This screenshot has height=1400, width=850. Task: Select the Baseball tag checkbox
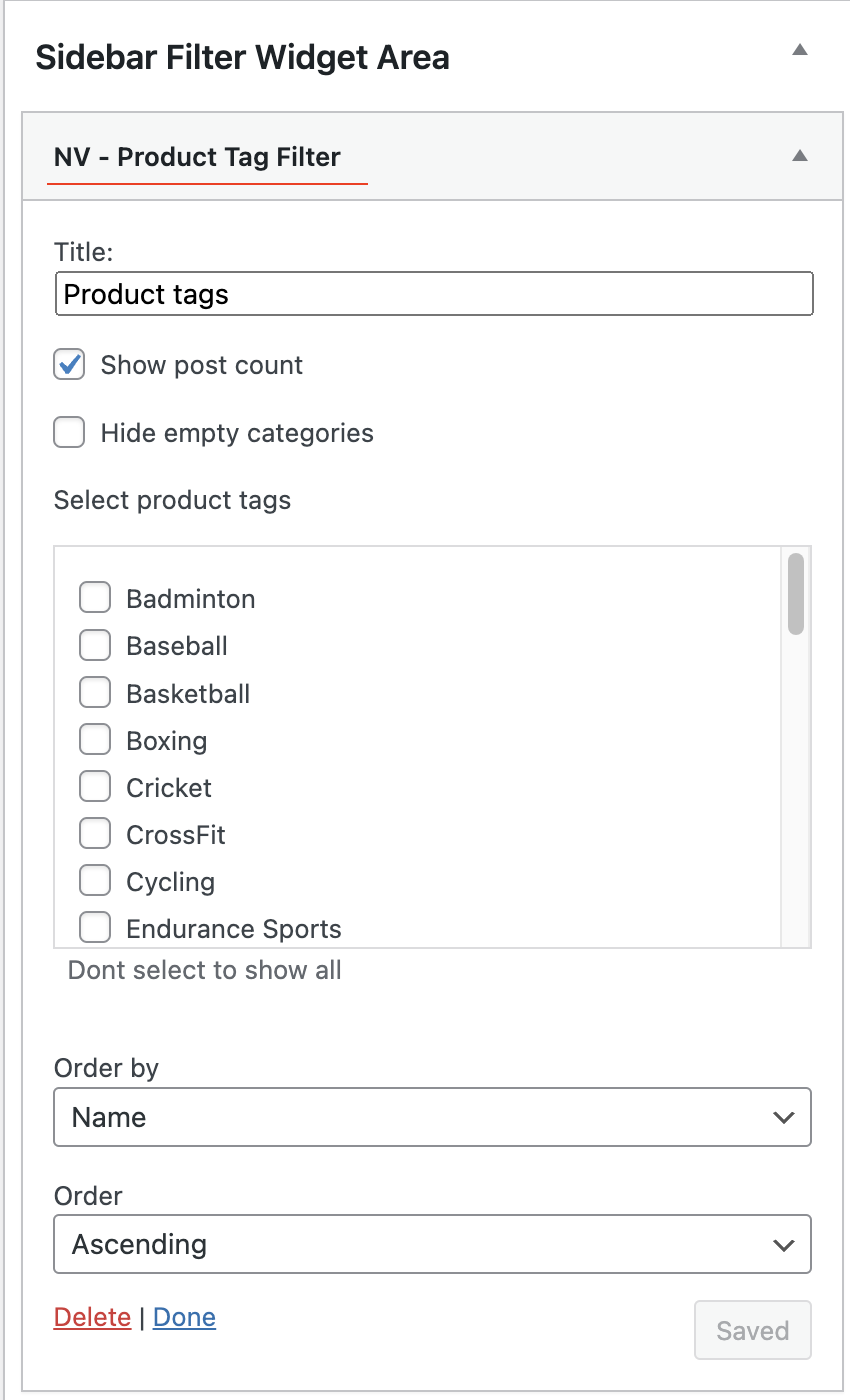(x=95, y=646)
